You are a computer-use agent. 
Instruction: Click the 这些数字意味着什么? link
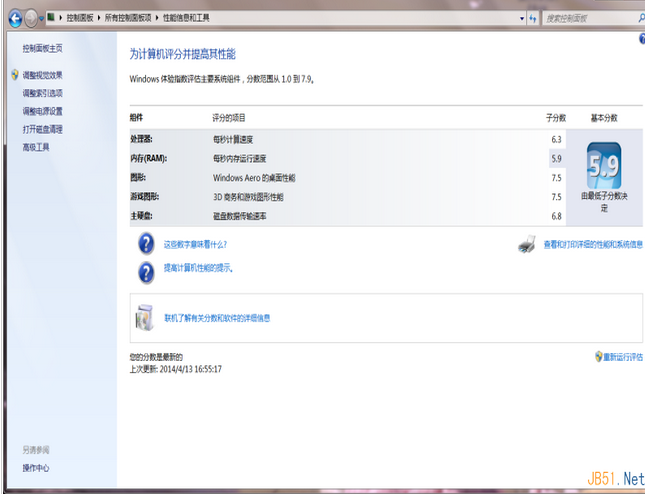tap(196, 244)
